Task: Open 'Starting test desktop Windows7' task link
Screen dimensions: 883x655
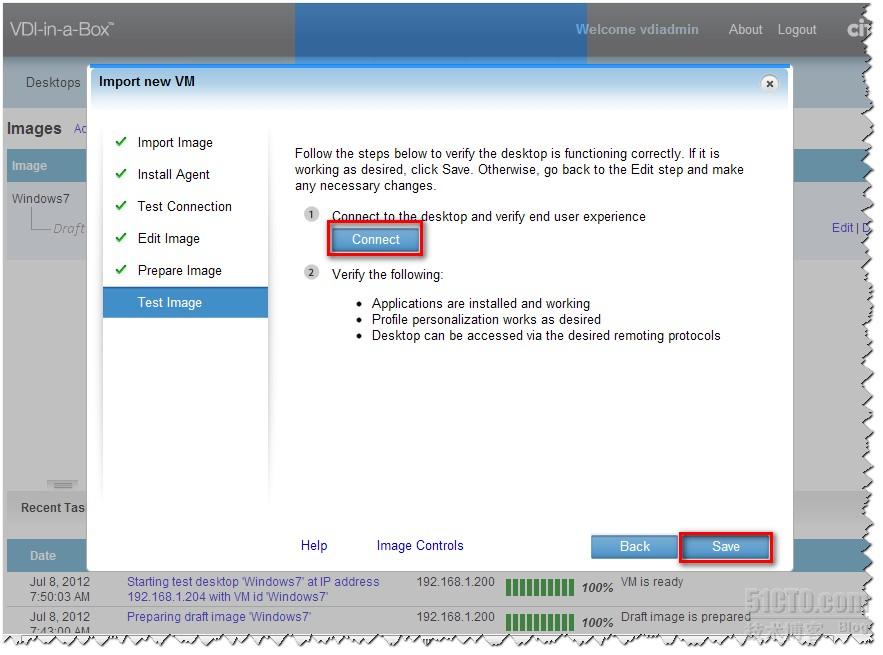Action: point(253,589)
